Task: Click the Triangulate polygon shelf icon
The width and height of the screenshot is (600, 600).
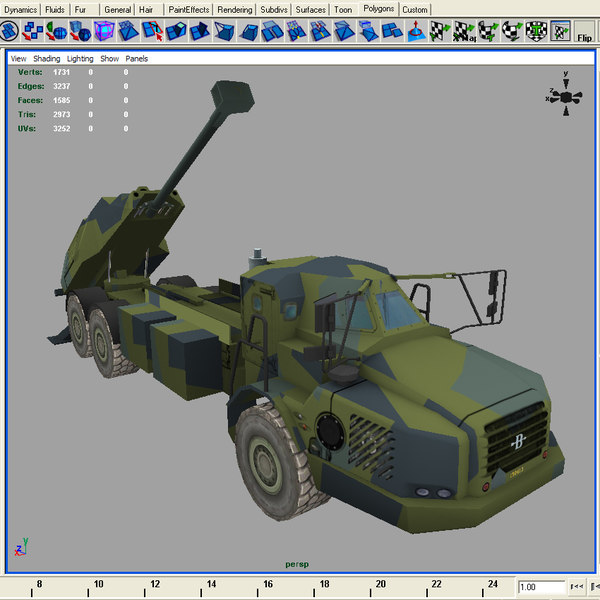Action: coord(344,31)
